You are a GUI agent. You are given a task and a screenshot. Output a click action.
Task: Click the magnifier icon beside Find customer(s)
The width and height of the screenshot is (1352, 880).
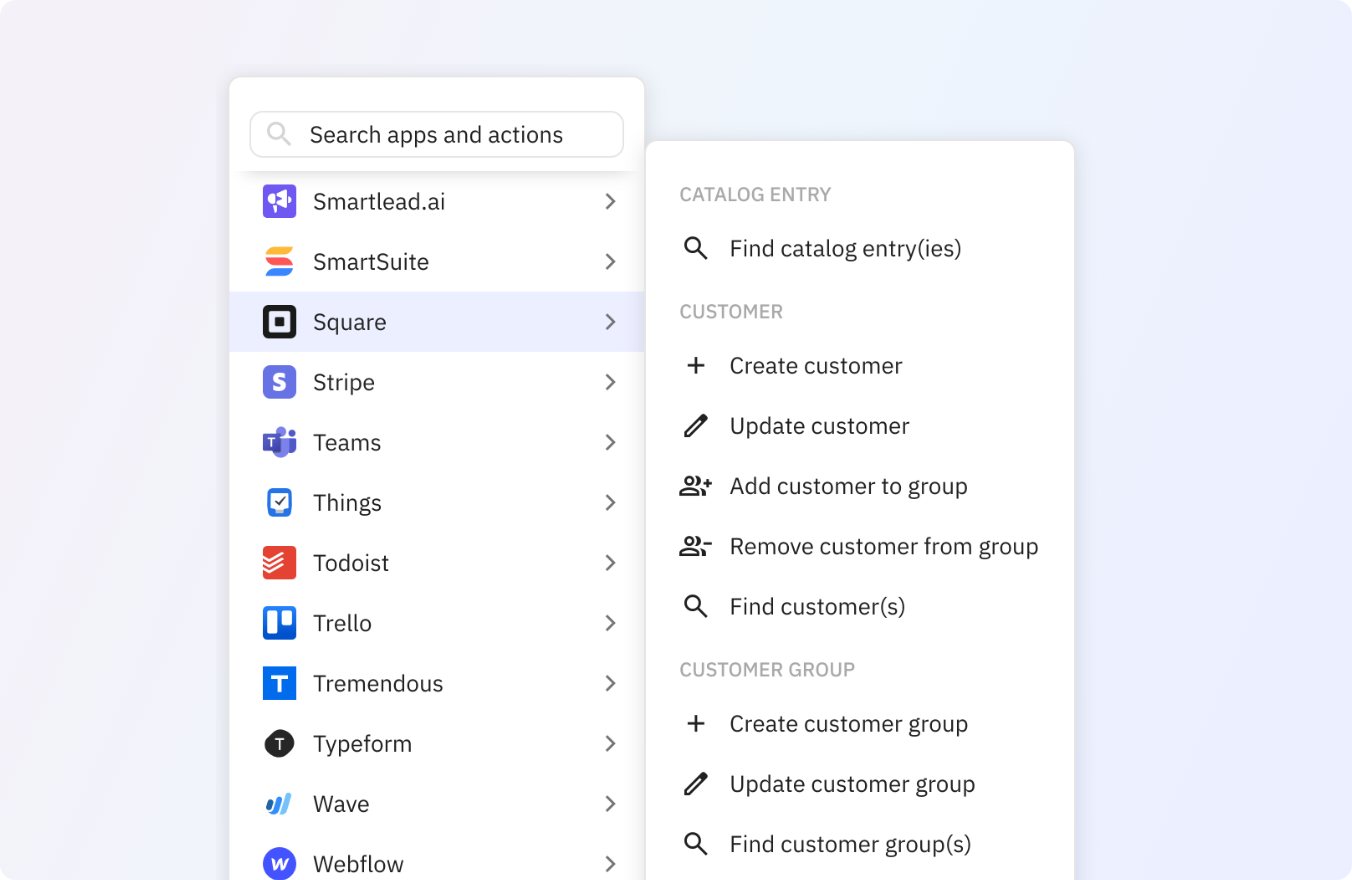click(x=696, y=606)
